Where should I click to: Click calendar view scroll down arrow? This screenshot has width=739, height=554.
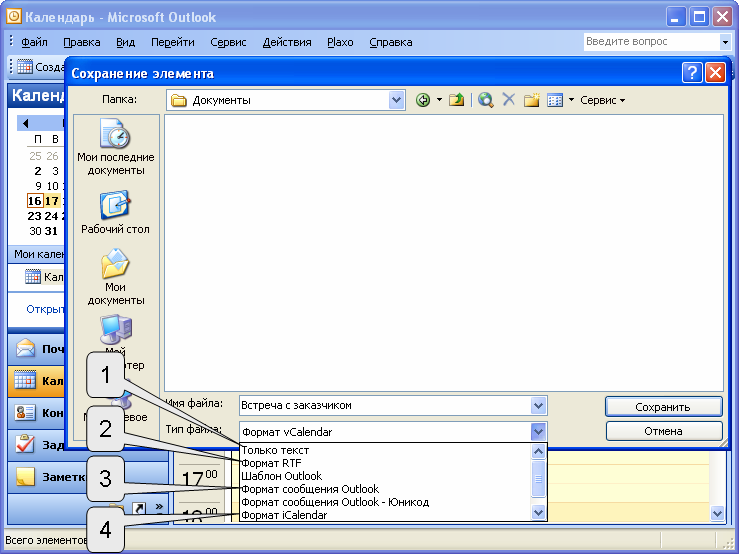click(x=717, y=513)
